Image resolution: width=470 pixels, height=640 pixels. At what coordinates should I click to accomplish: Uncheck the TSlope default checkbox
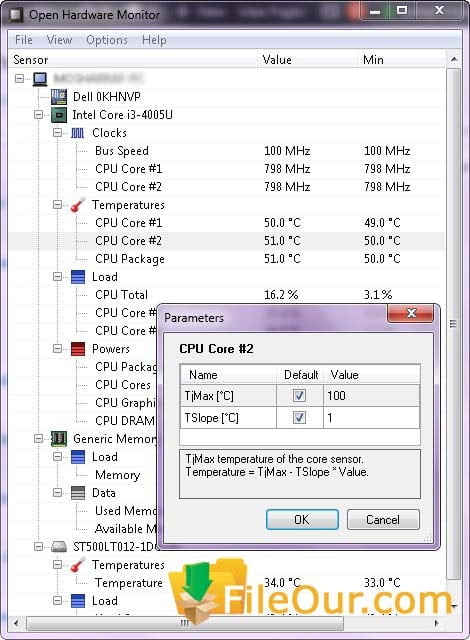click(x=299, y=417)
